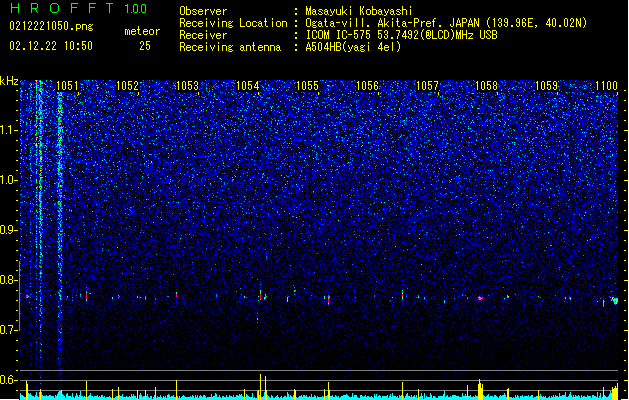The width and height of the screenshot is (629, 400).
Task: Click the red echo spike just after 1054
Action: click(x=261, y=296)
